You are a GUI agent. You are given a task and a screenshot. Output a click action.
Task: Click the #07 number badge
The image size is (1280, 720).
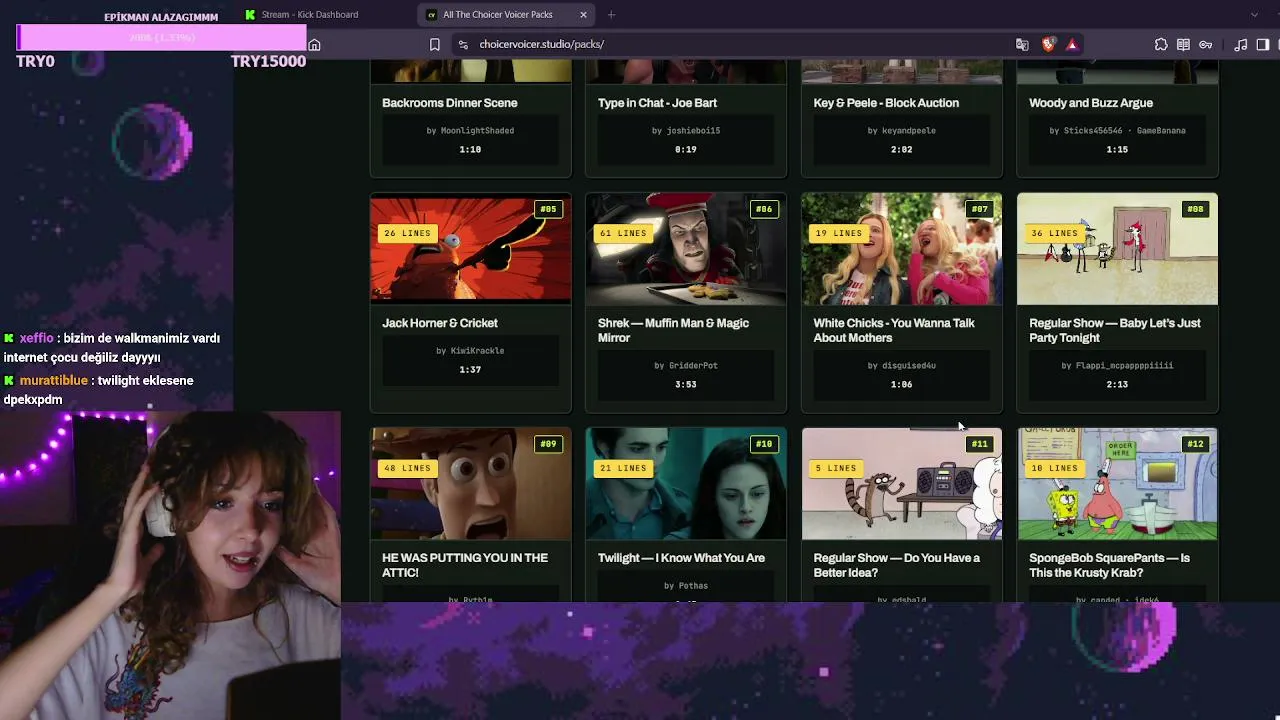point(979,209)
